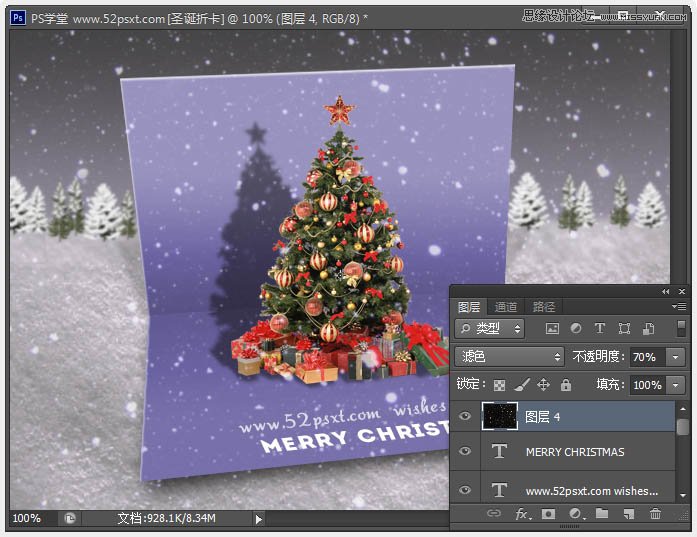Click layer list scrollbar thumb
This screenshot has width=697, height=537.
pos(682,427)
